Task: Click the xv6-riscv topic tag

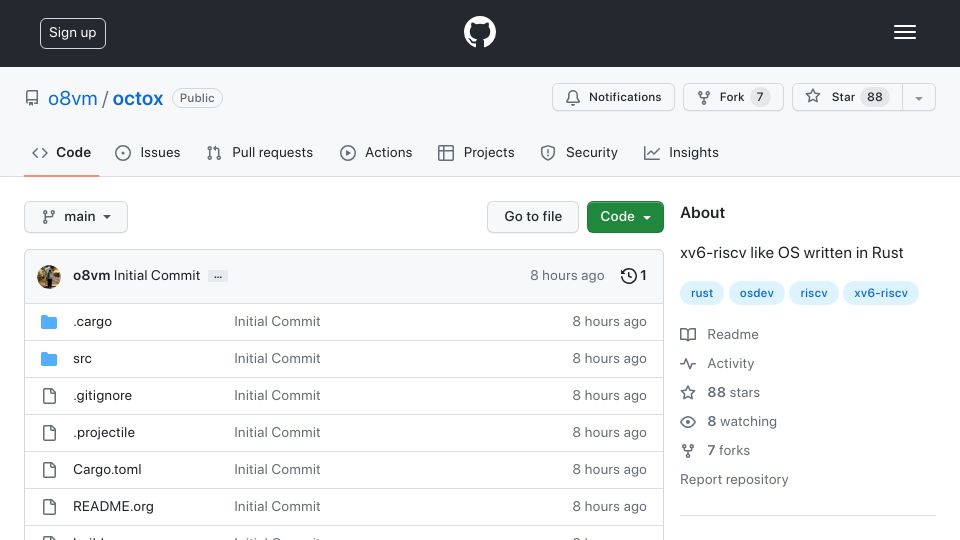Action: [881, 293]
